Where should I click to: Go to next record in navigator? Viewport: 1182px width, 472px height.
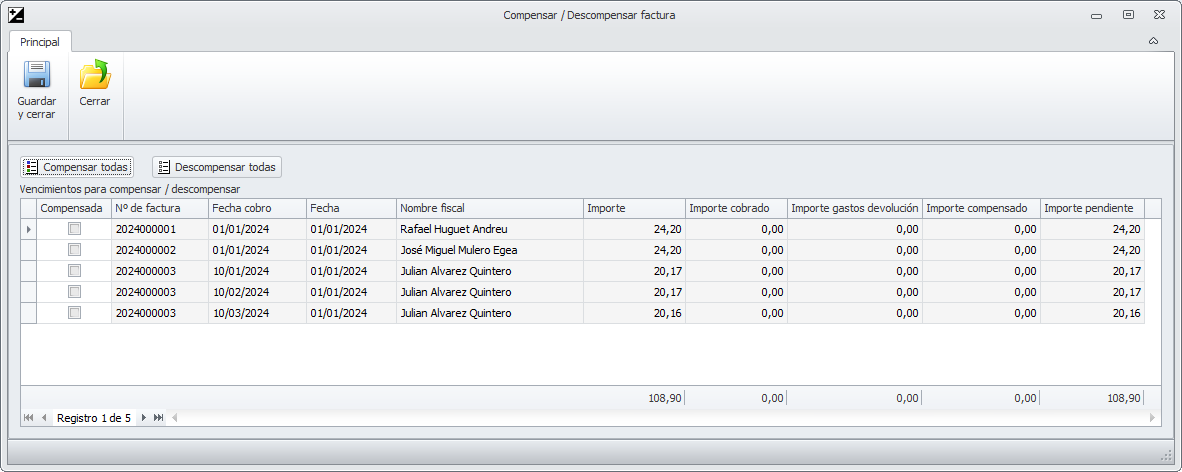tap(144, 417)
